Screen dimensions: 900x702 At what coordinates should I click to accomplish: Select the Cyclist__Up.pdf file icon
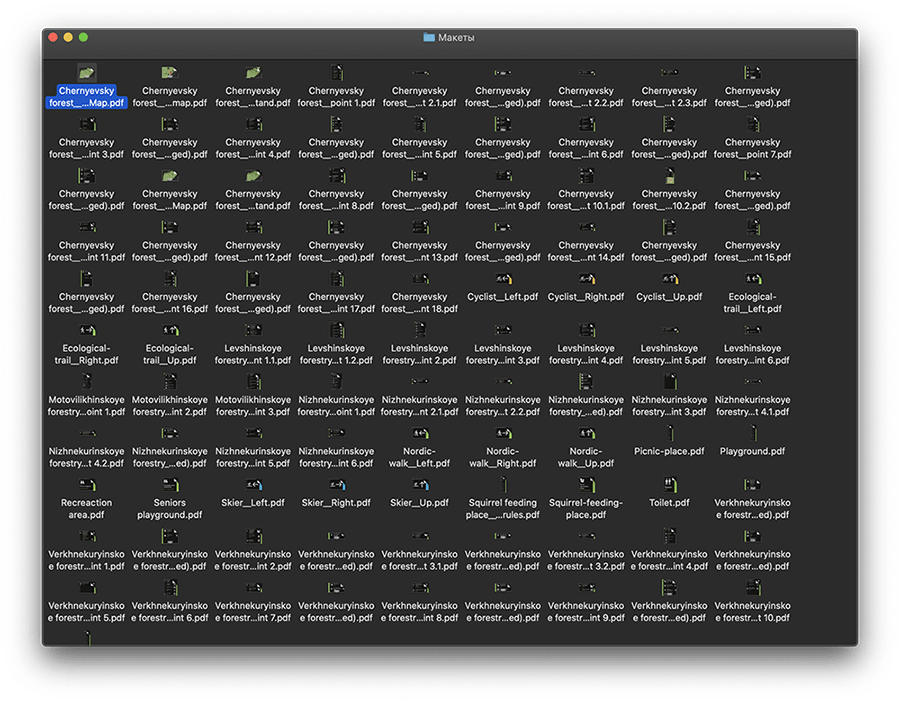[x=669, y=279]
